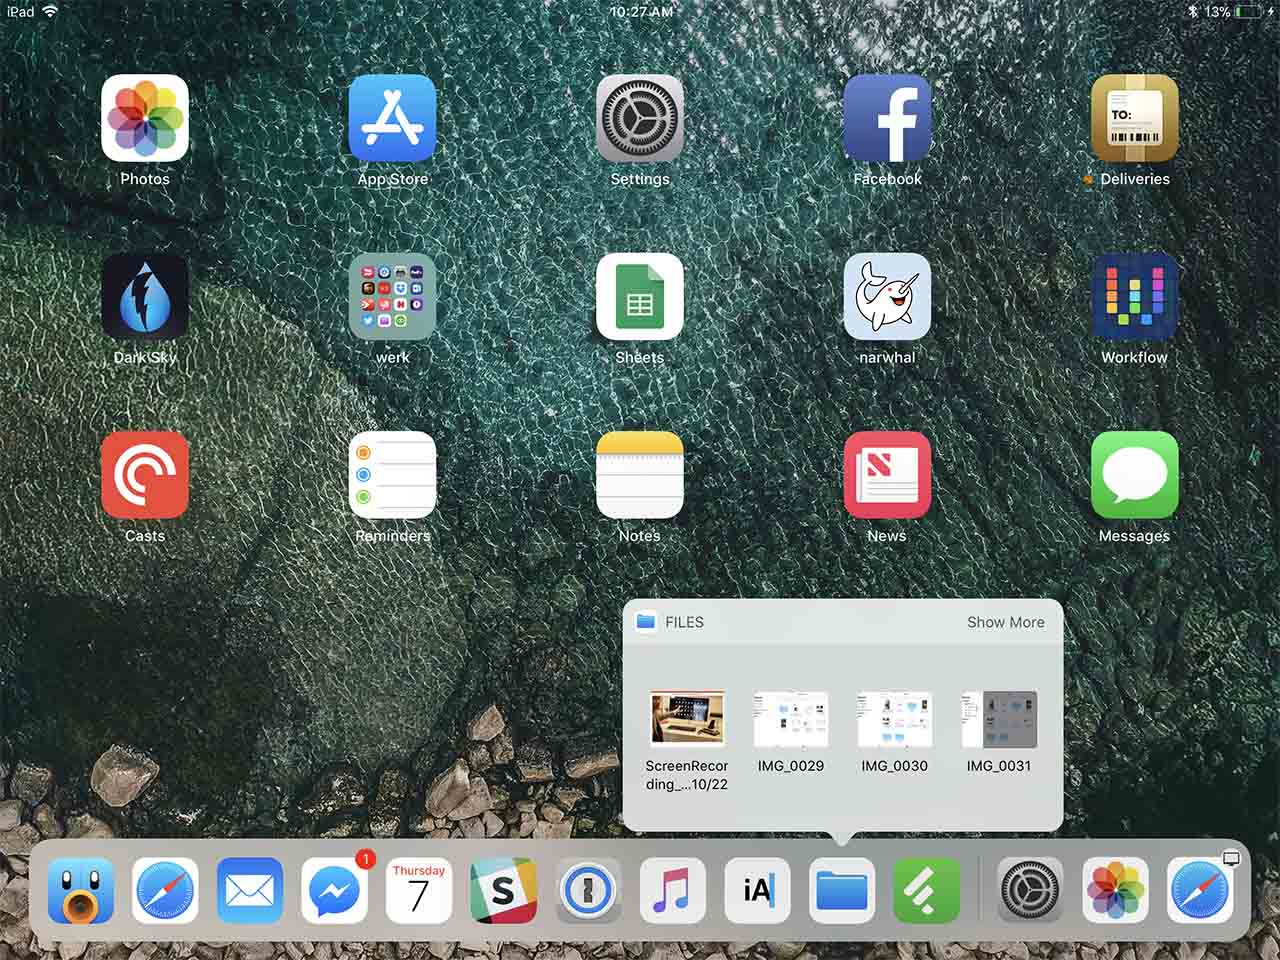
Task: Select IMG_0029 in the Files popover
Action: point(790,718)
